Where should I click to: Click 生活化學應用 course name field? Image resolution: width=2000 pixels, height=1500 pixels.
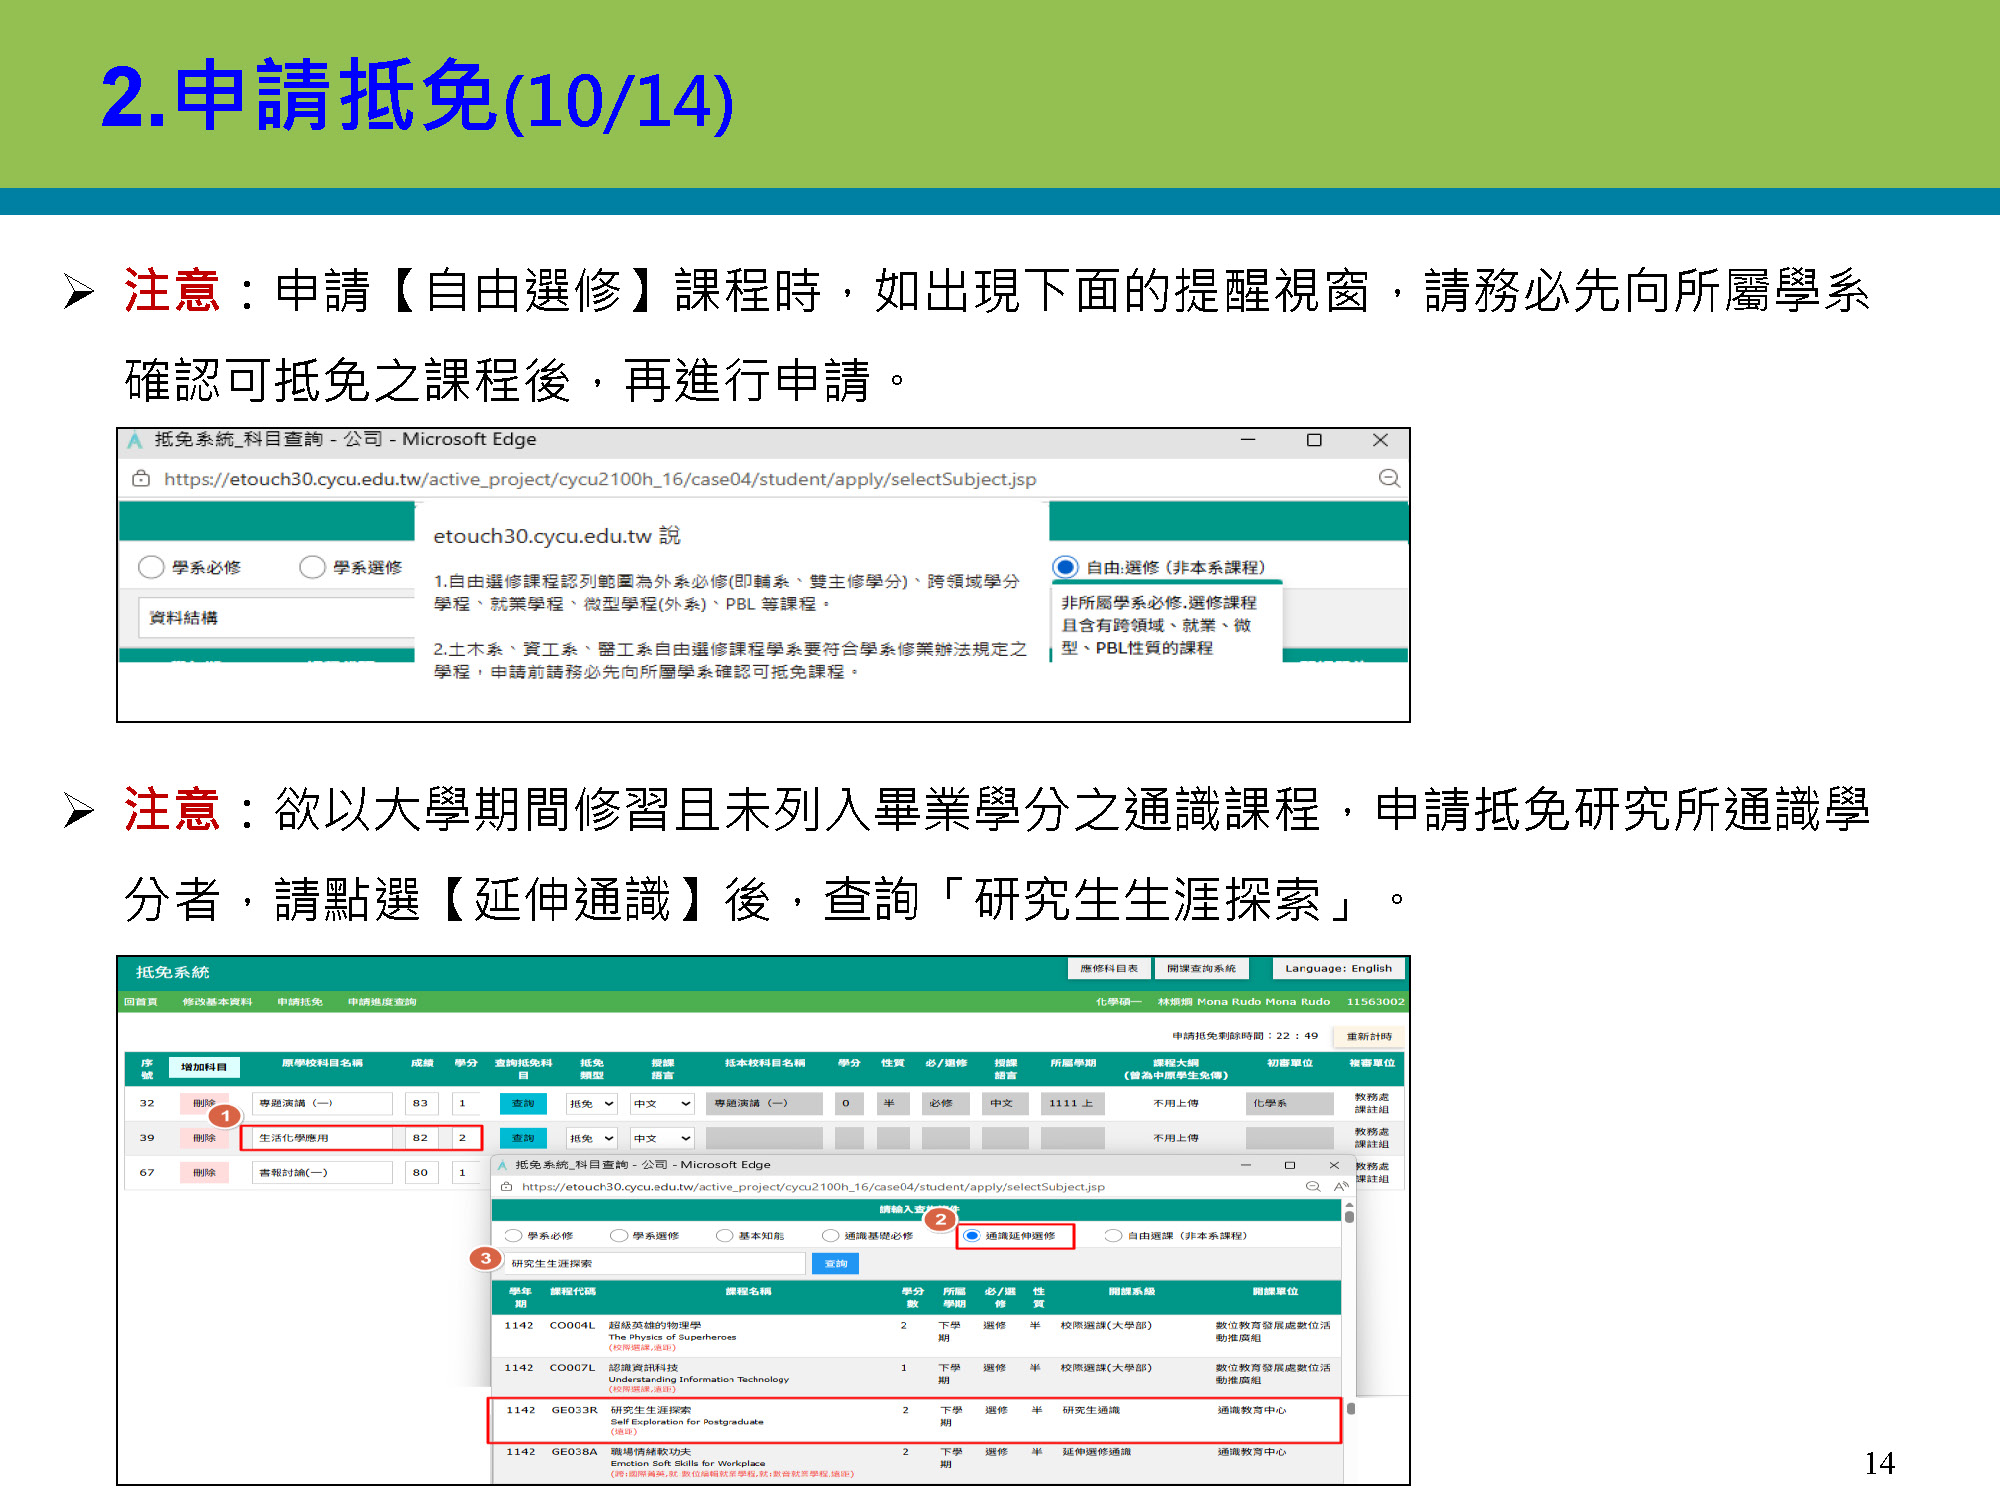coord(322,1138)
